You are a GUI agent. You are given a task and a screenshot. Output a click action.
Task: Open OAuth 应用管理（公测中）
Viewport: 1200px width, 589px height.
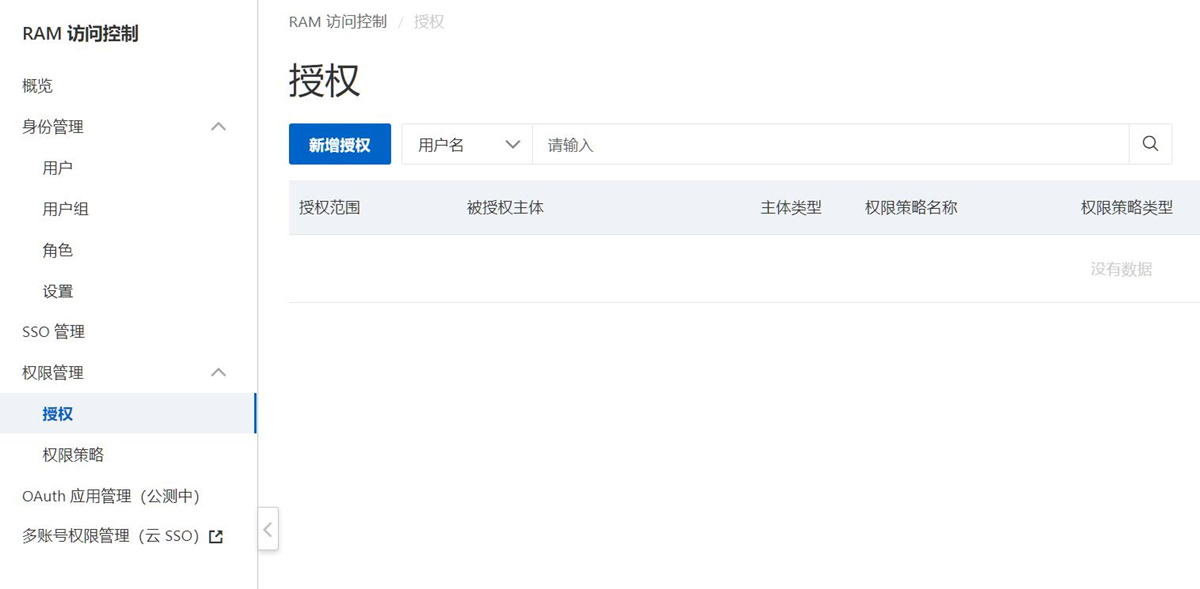point(111,496)
